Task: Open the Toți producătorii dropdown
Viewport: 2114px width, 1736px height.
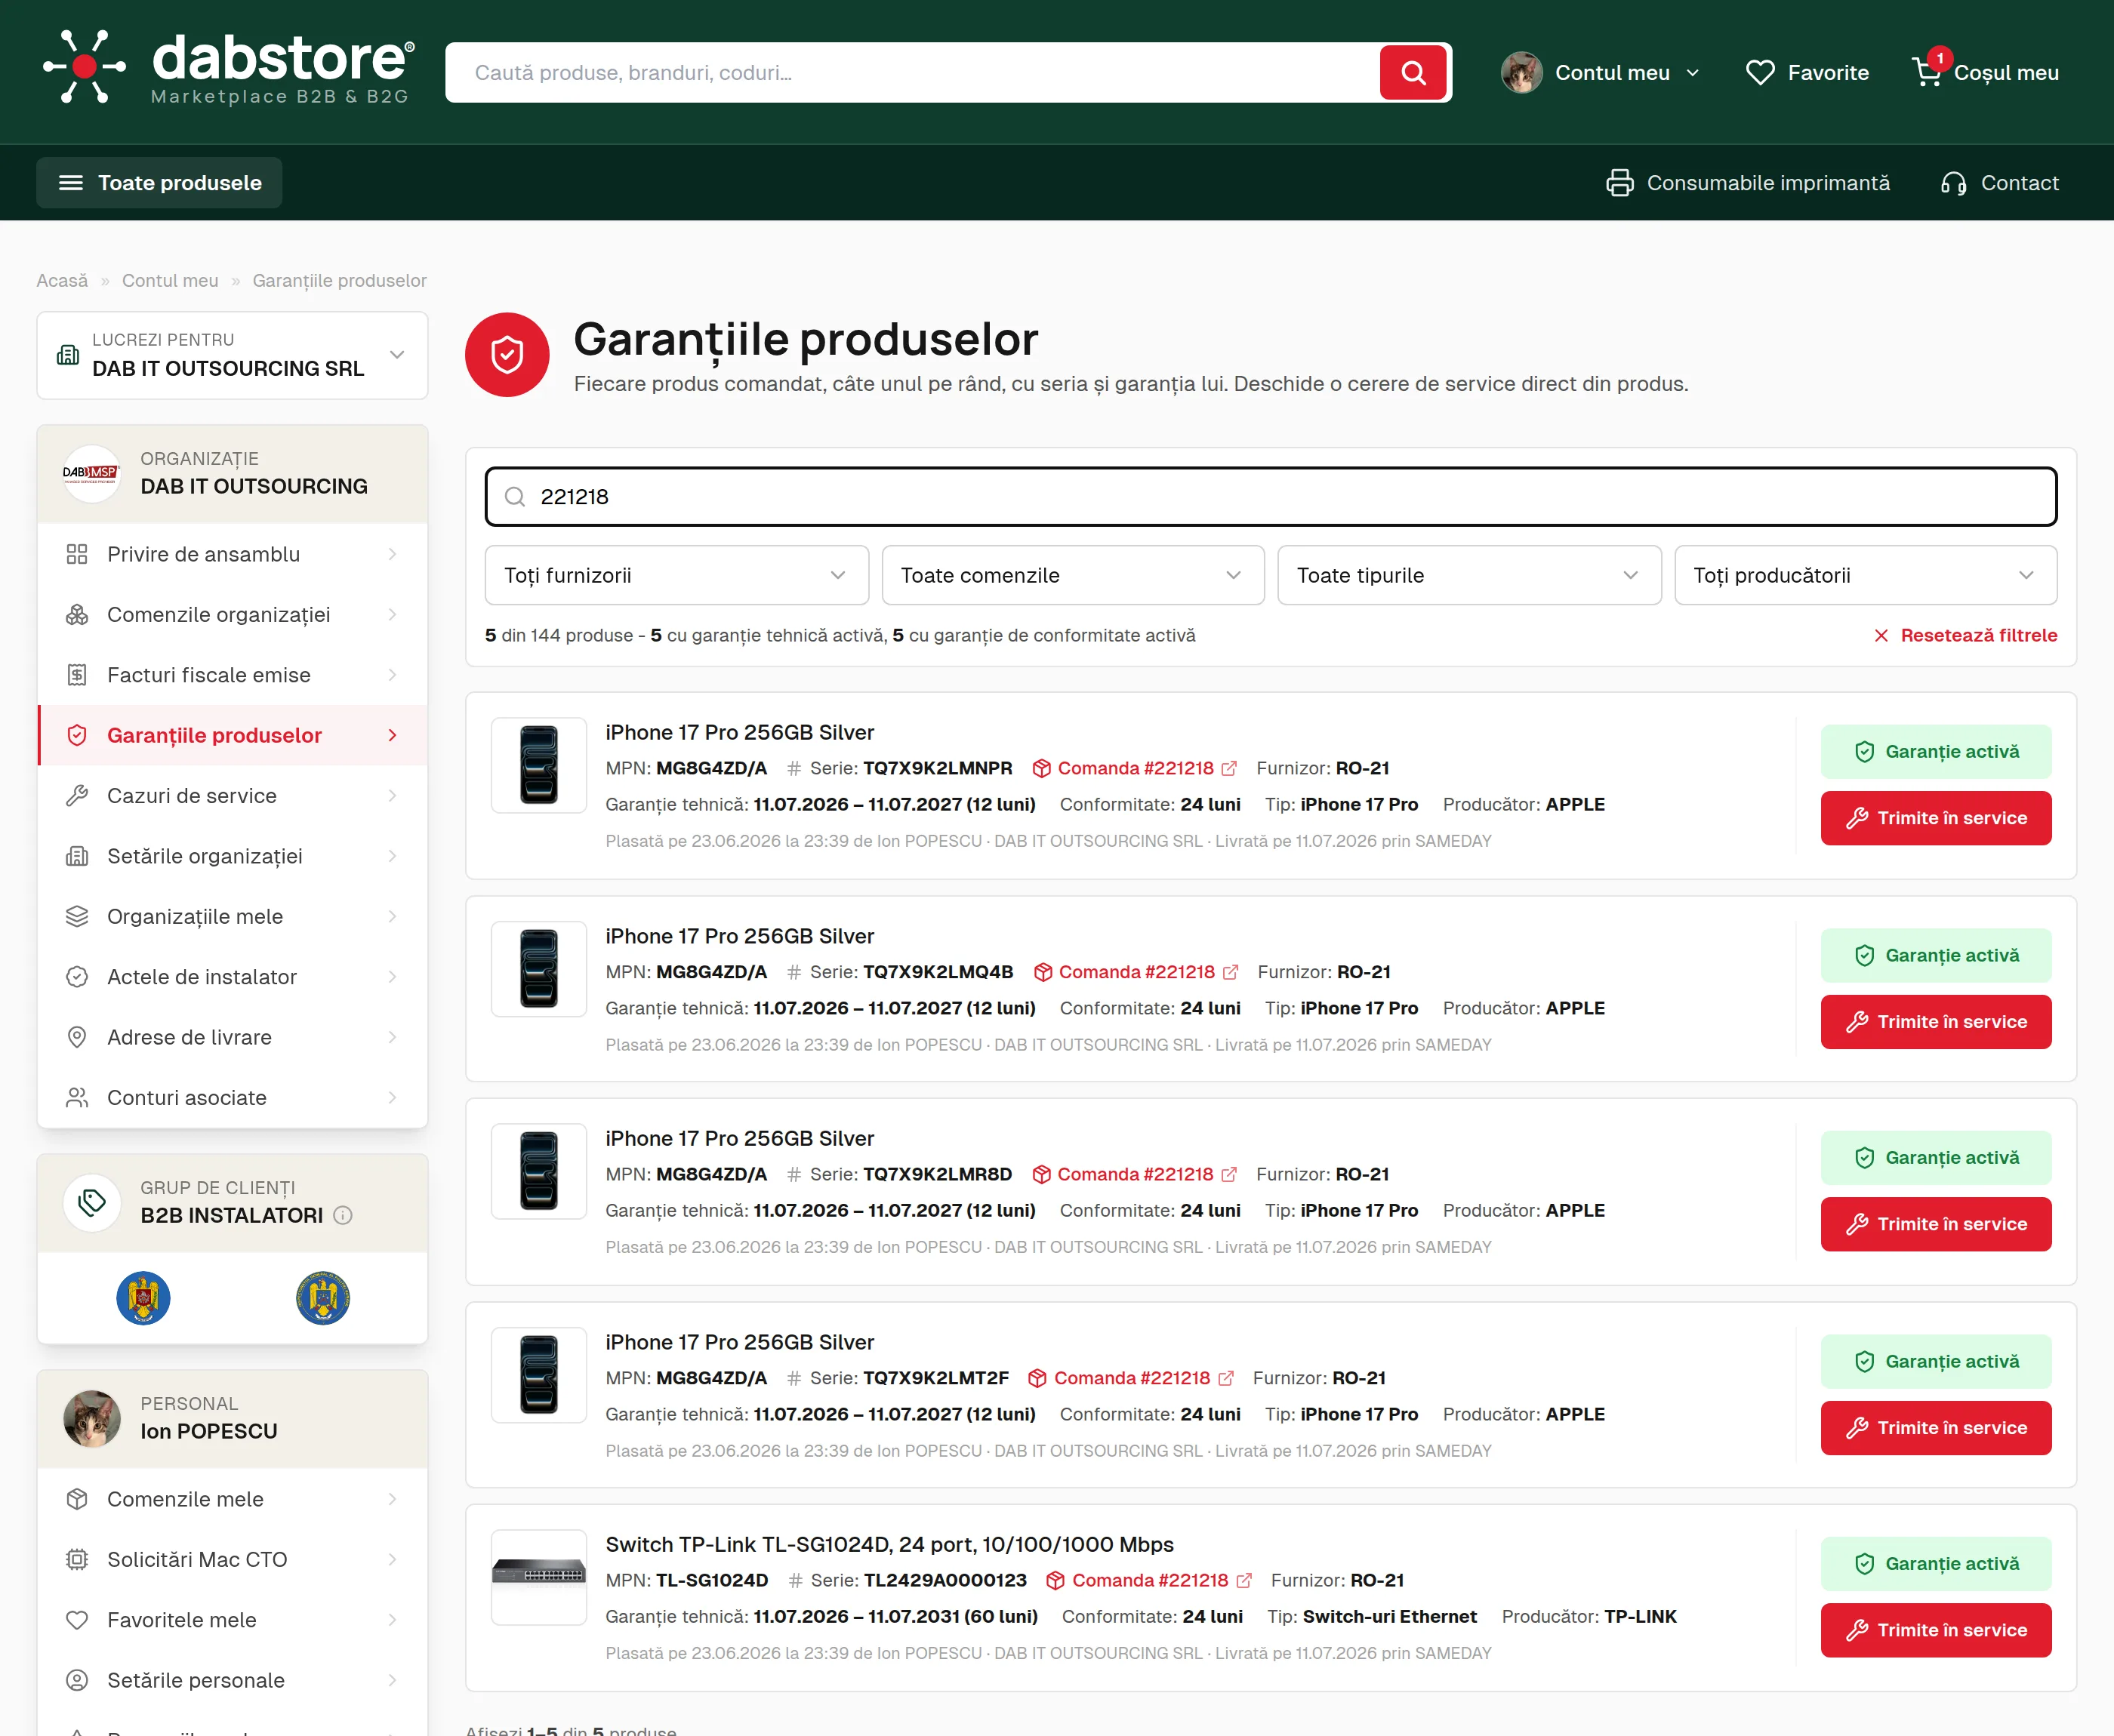Action: pyautogui.click(x=1866, y=575)
